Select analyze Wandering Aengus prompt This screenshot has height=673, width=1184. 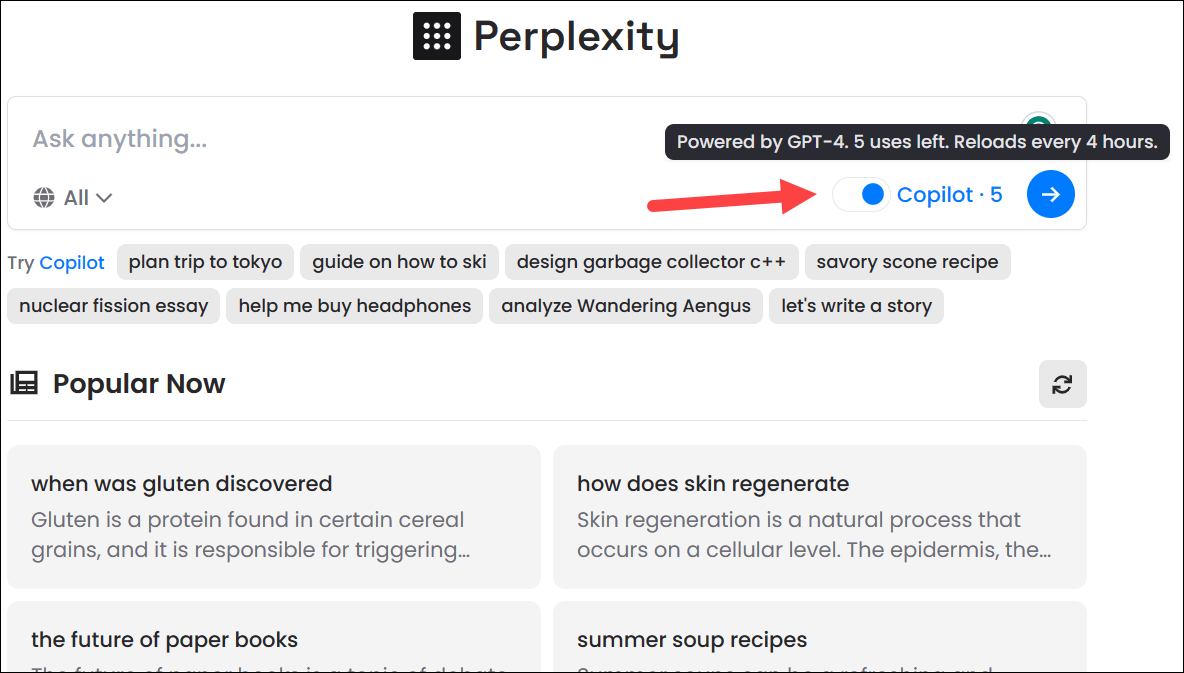pos(626,306)
